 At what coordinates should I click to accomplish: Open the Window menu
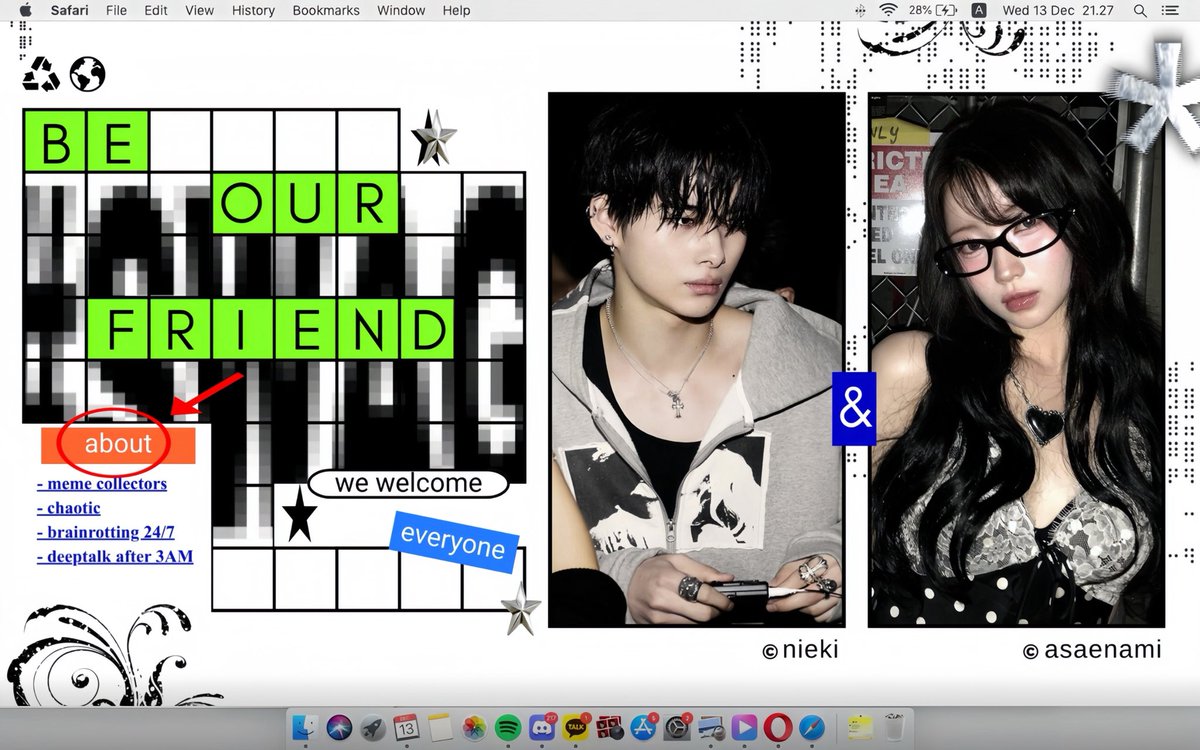[400, 10]
